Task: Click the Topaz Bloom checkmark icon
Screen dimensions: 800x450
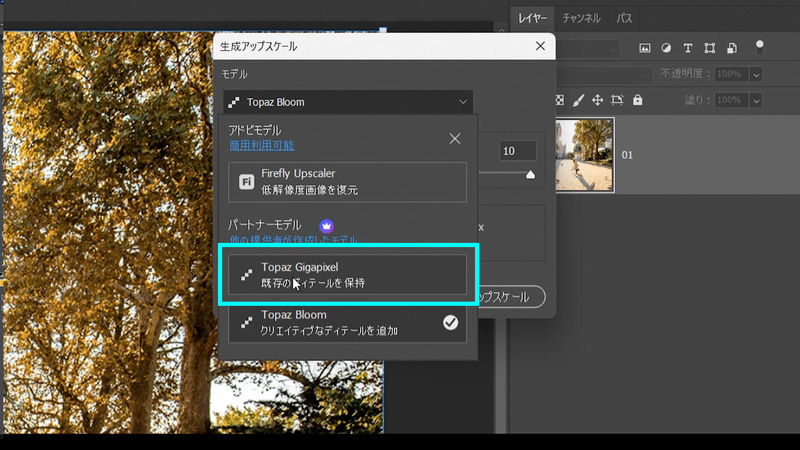Action: [450, 322]
